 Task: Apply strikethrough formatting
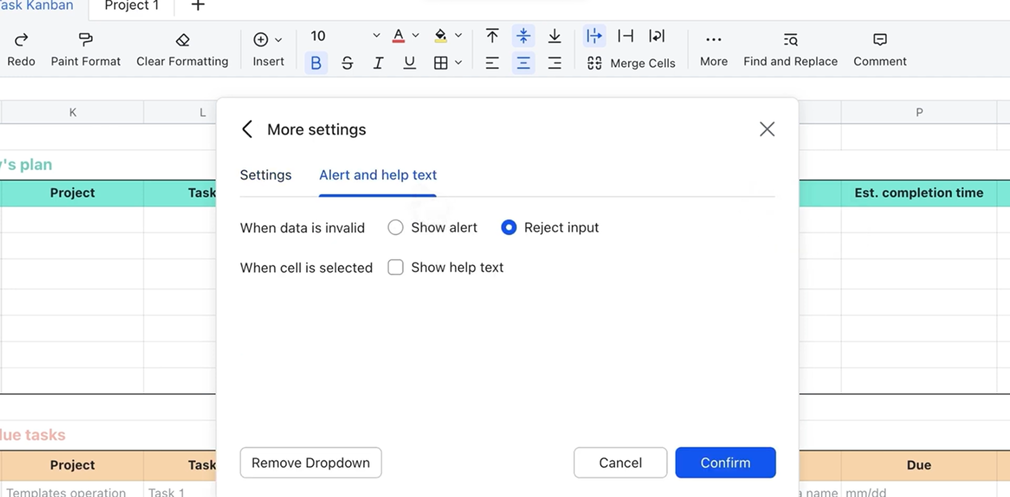(347, 63)
